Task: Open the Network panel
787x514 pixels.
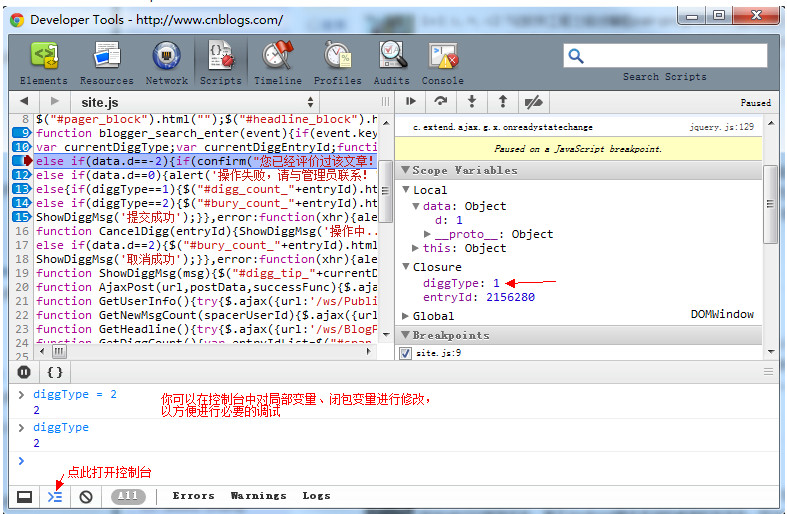Action: click(167, 63)
